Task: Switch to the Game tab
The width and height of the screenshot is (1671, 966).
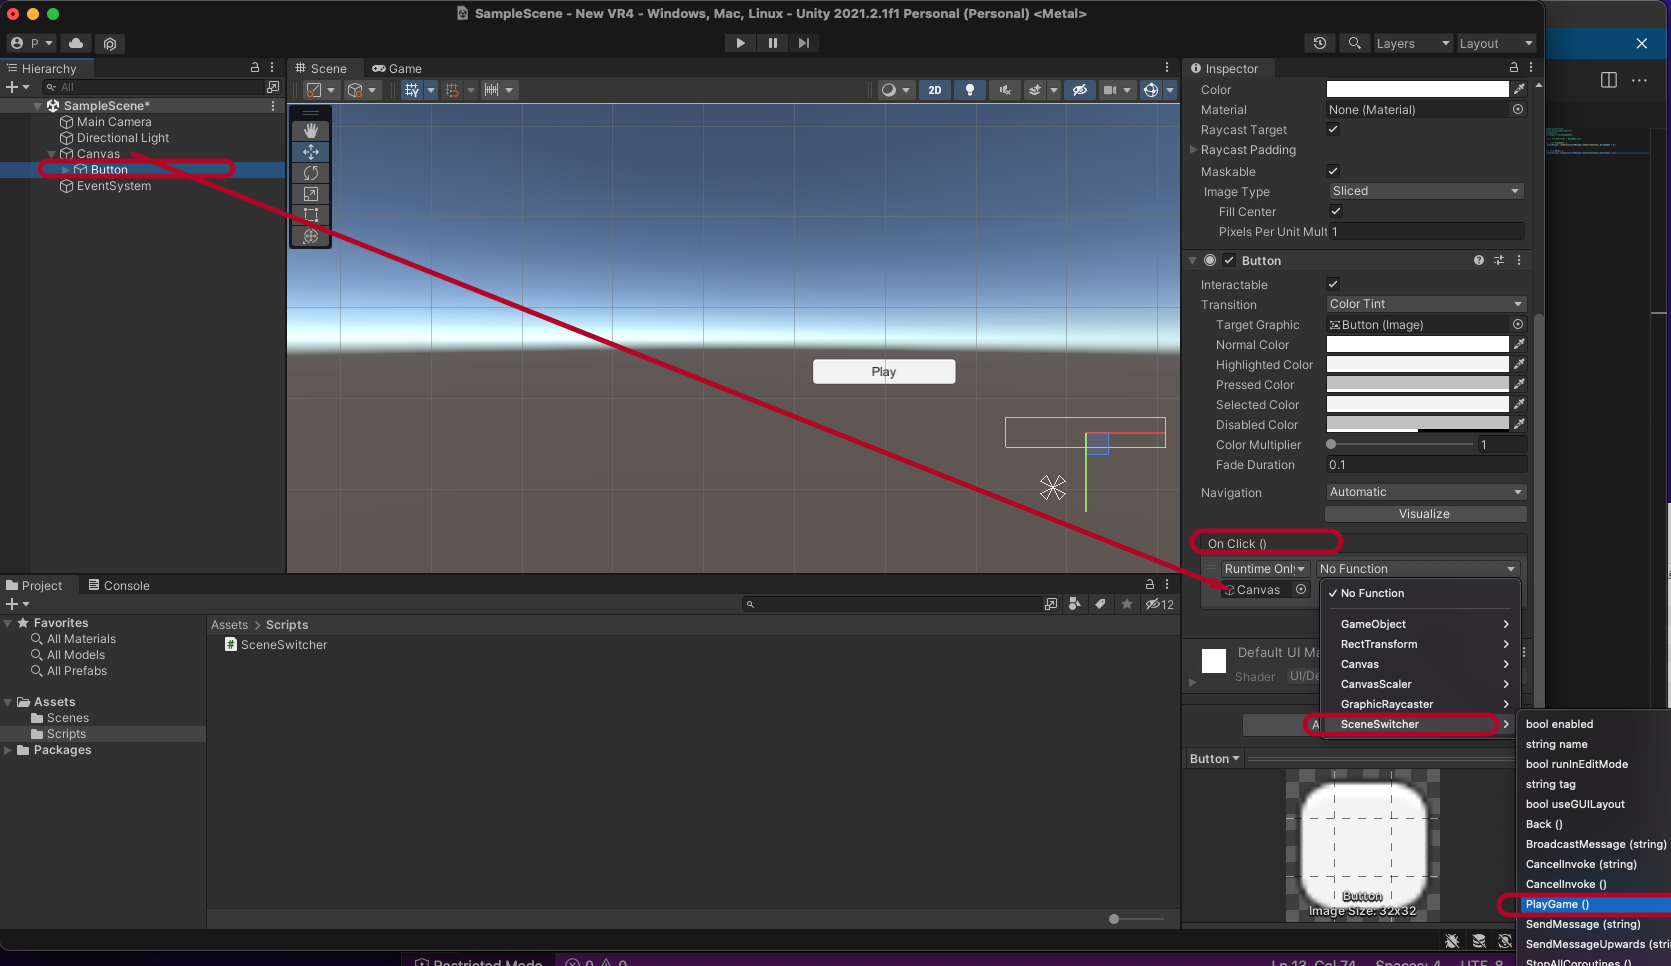Action: point(397,69)
